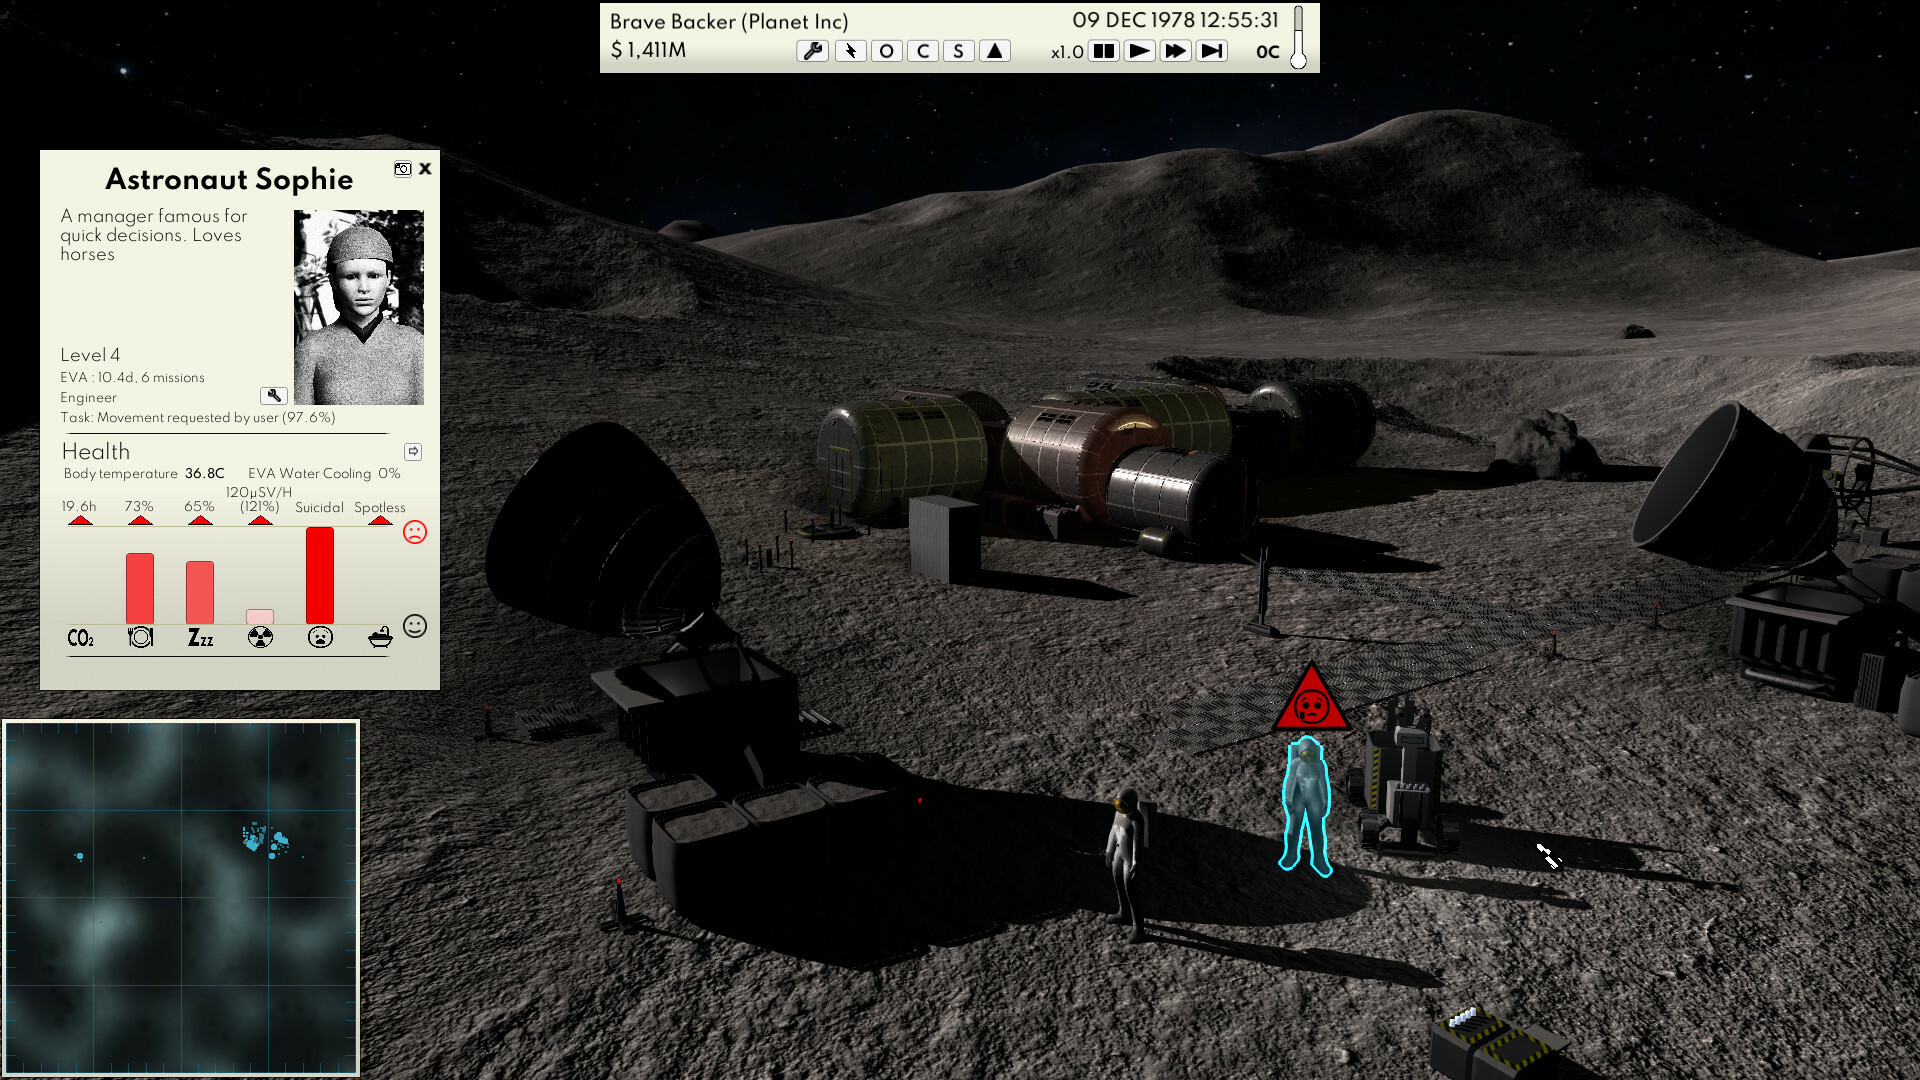Click the camera icon on Sophie's panel
The width and height of the screenshot is (1920, 1080).
coord(403,169)
